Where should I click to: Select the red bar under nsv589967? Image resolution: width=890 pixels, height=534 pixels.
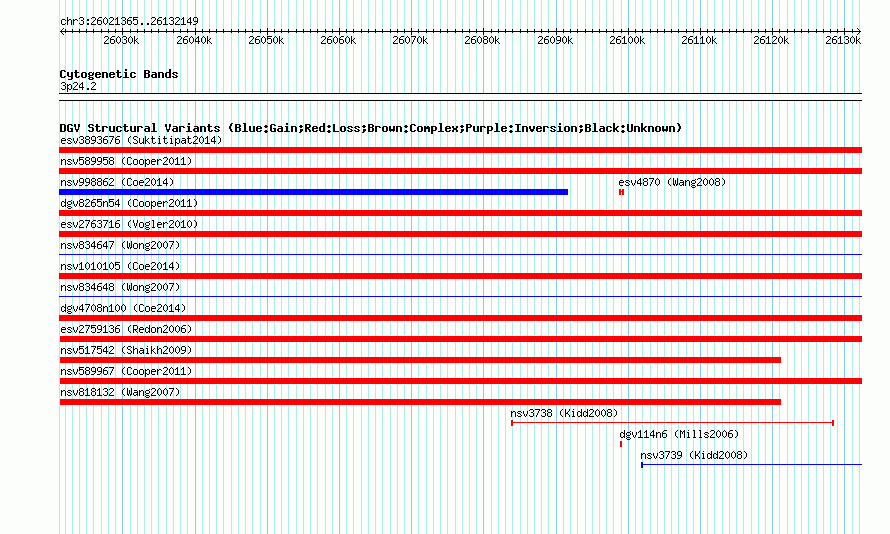(460, 381)
